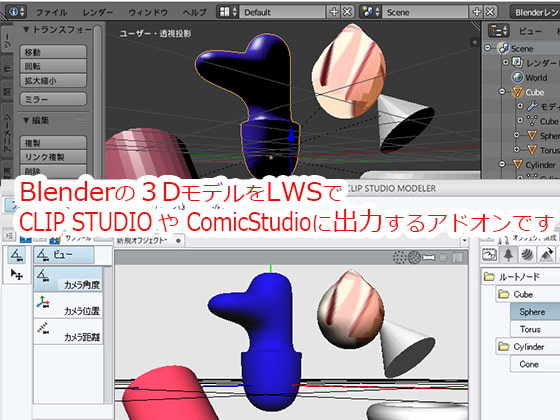Click the World globe icon in outliner
This screenshot has width=560, height=420.
(x=517, y=77)
